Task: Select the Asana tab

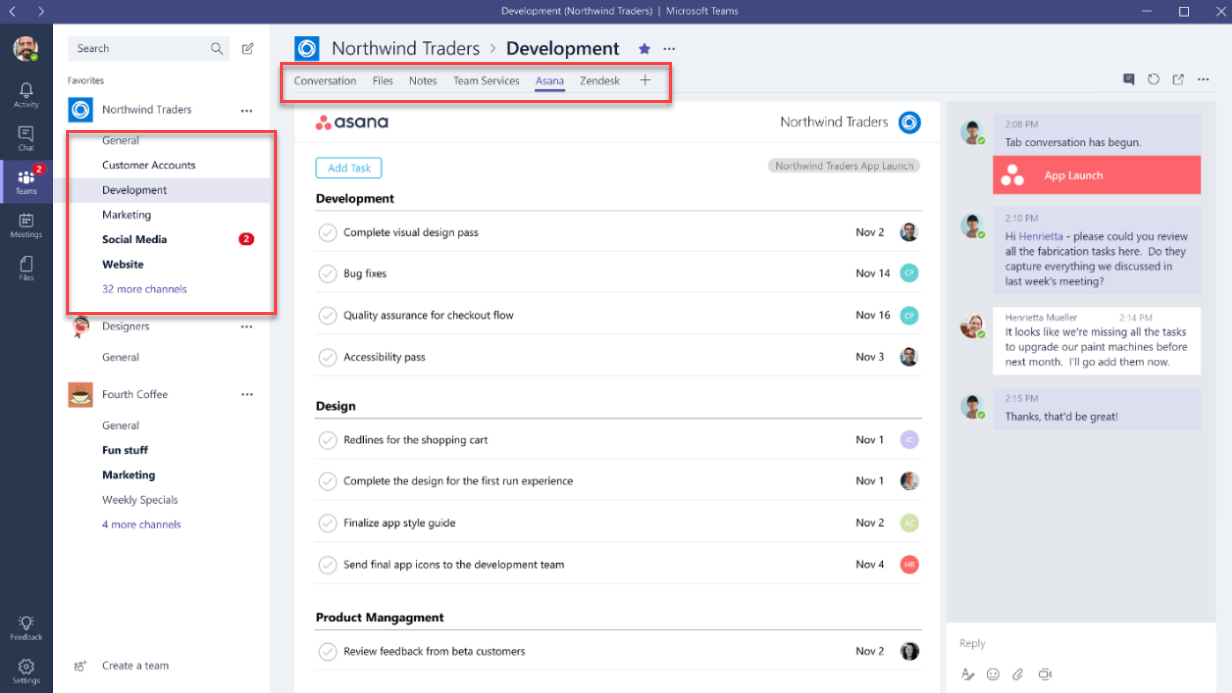Action: click(549, 81)
